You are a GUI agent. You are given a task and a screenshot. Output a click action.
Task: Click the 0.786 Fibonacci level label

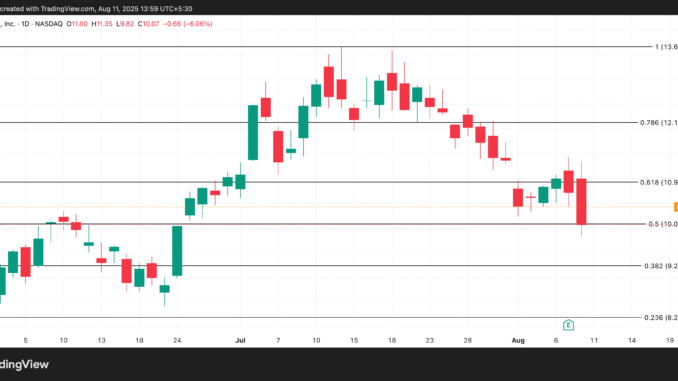tap(659, 123)
